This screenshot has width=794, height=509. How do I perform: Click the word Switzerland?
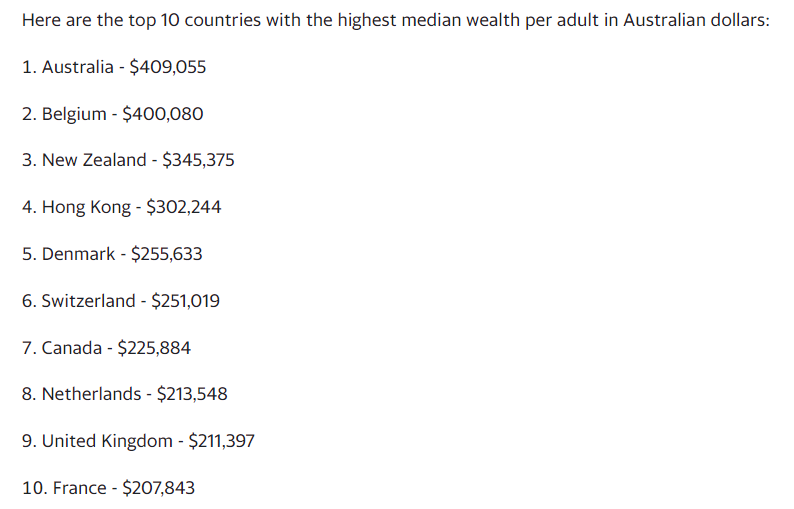tap(89, 301)
